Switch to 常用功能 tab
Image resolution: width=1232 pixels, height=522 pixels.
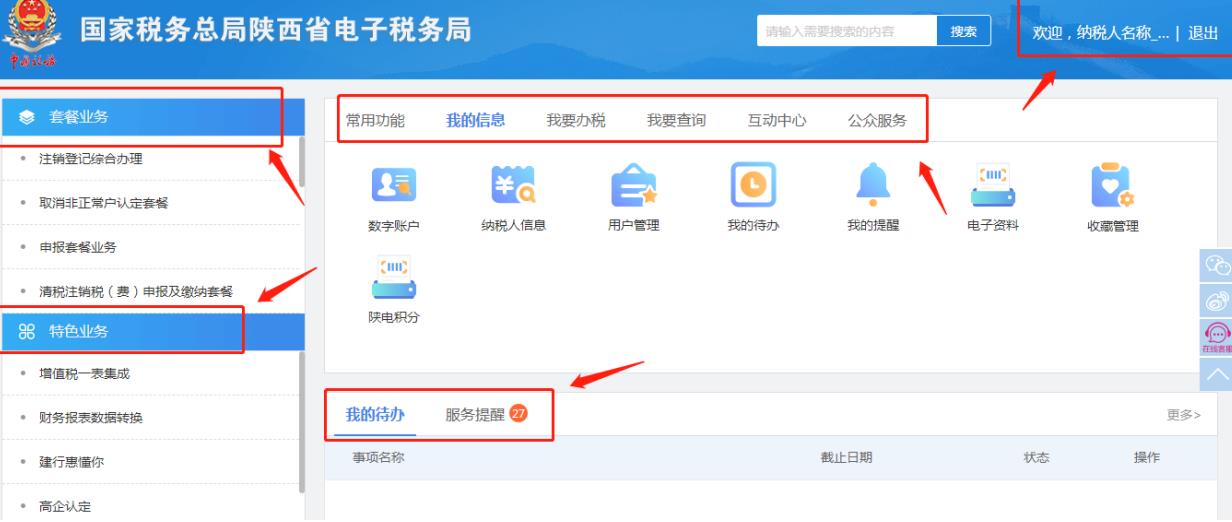pyautogui.click(x=375, y=121)
